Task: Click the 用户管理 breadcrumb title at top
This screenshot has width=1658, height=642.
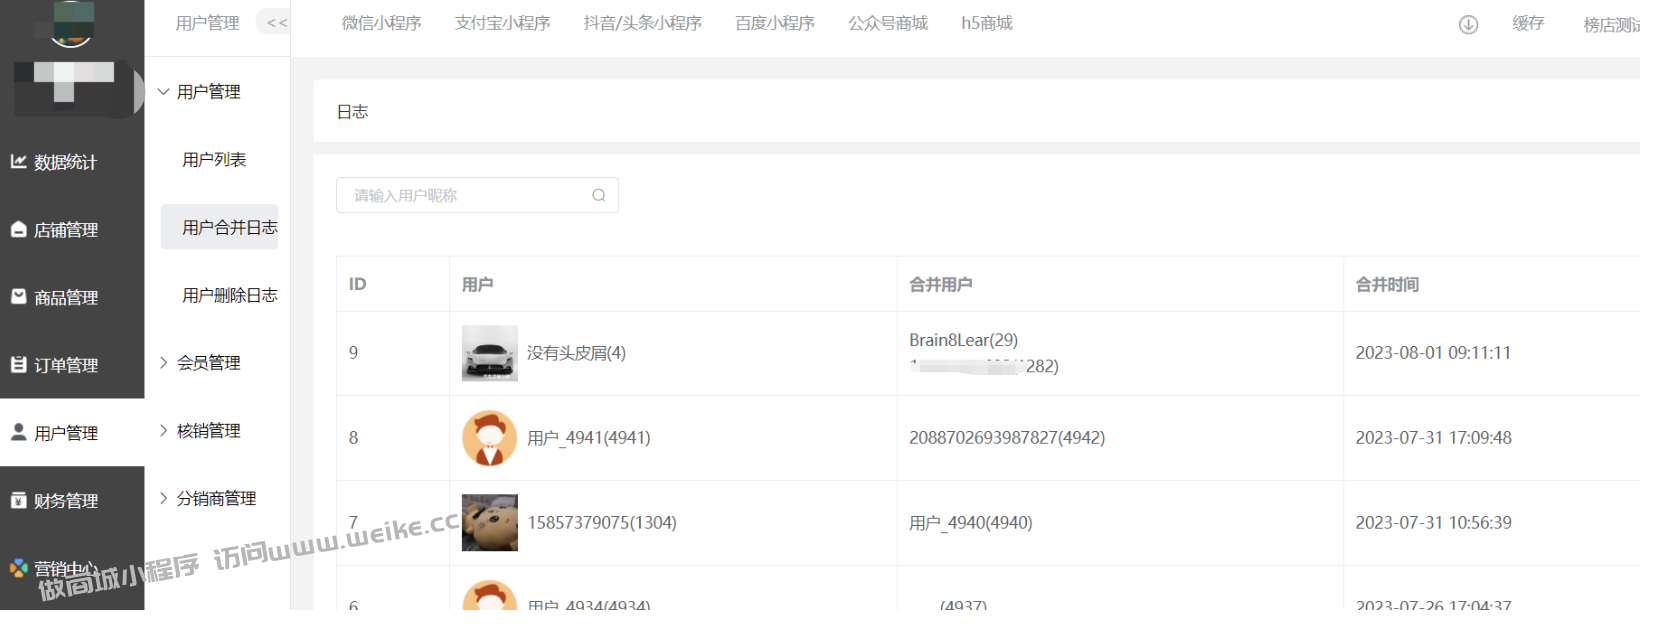Action: (207, 23)
